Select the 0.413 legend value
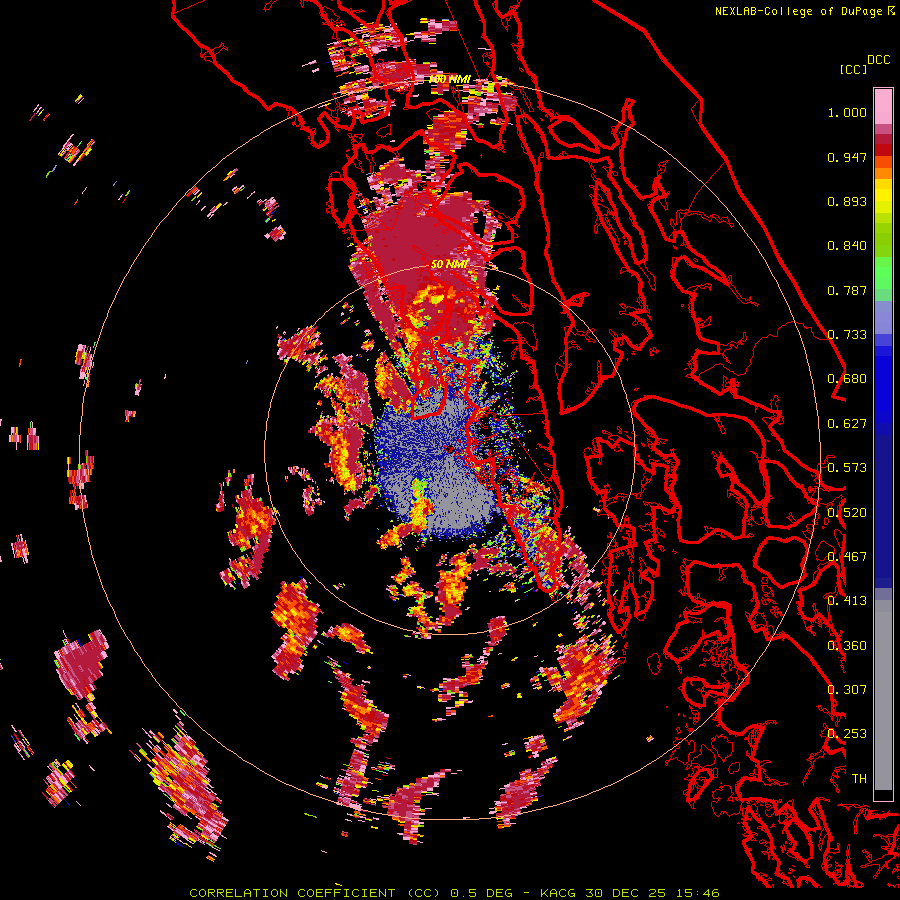 pyautogui.click(x=847, y=601)
